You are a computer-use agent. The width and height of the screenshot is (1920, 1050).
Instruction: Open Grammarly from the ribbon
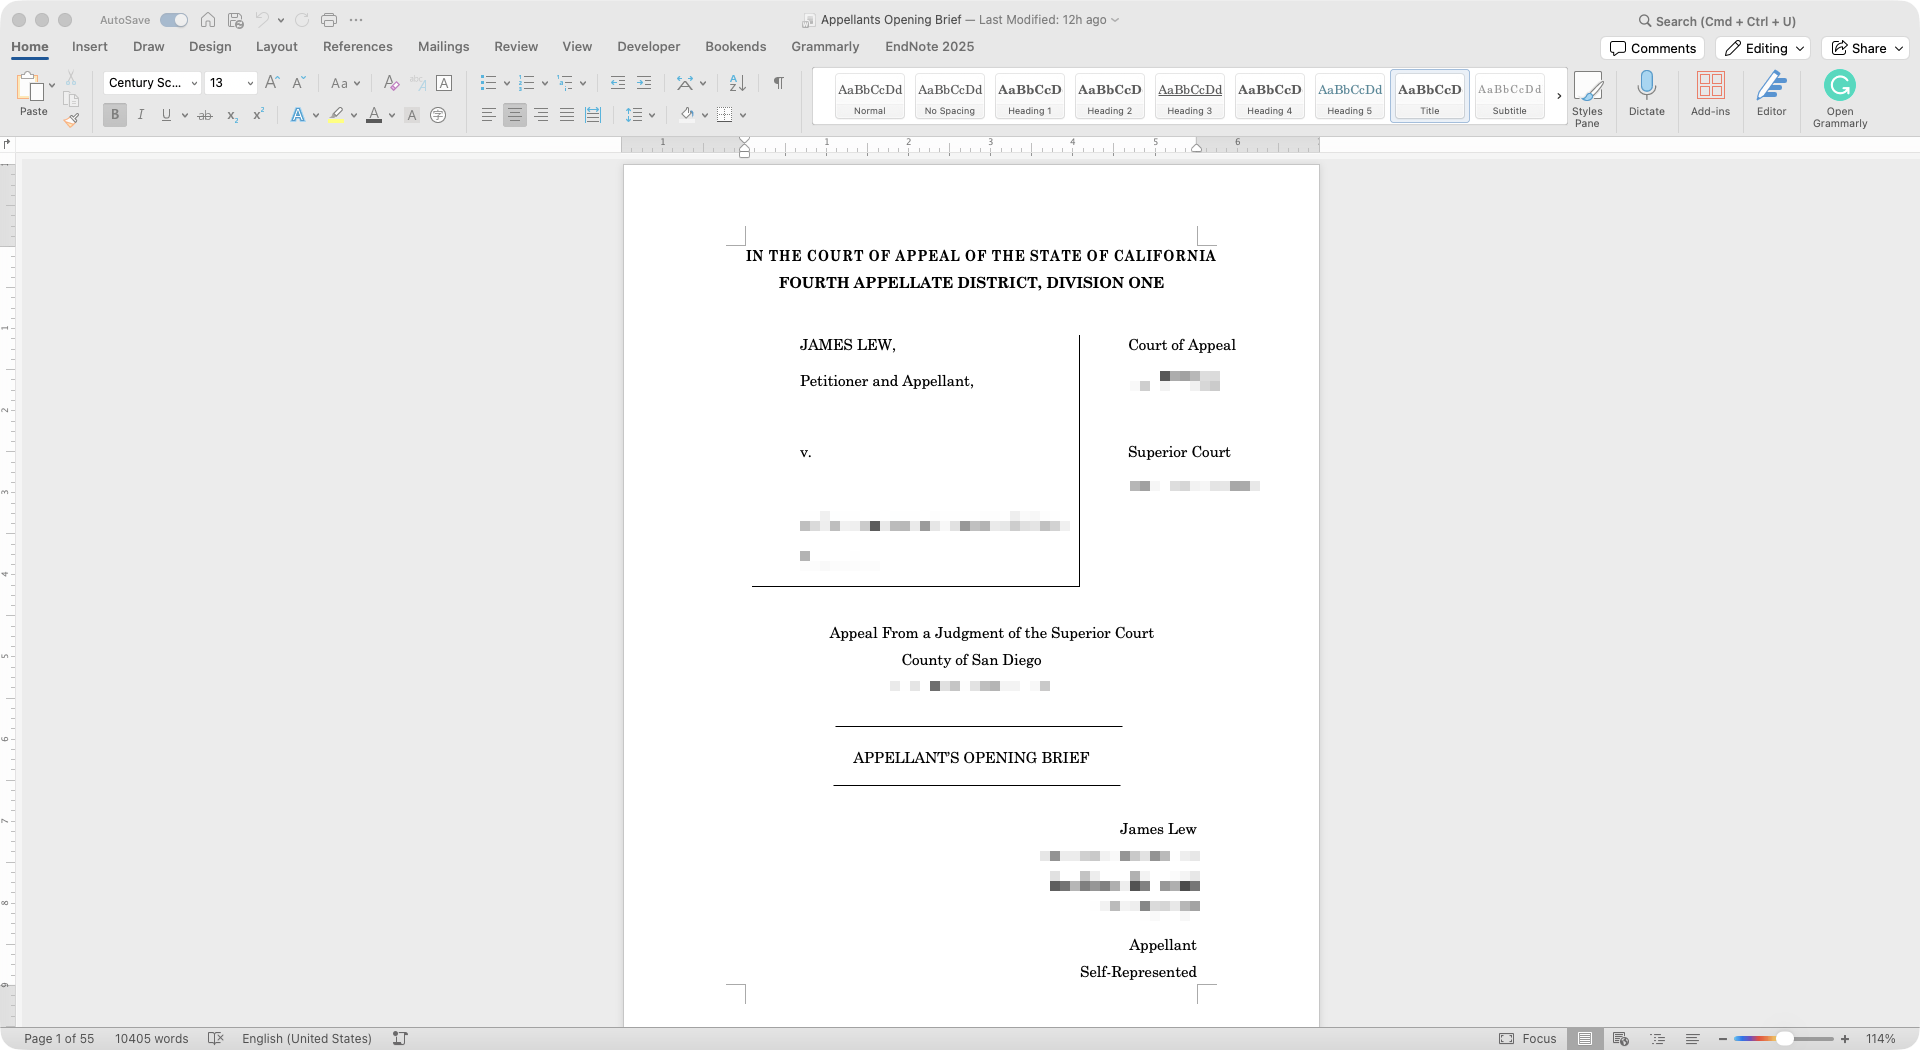coord(1840,98)
